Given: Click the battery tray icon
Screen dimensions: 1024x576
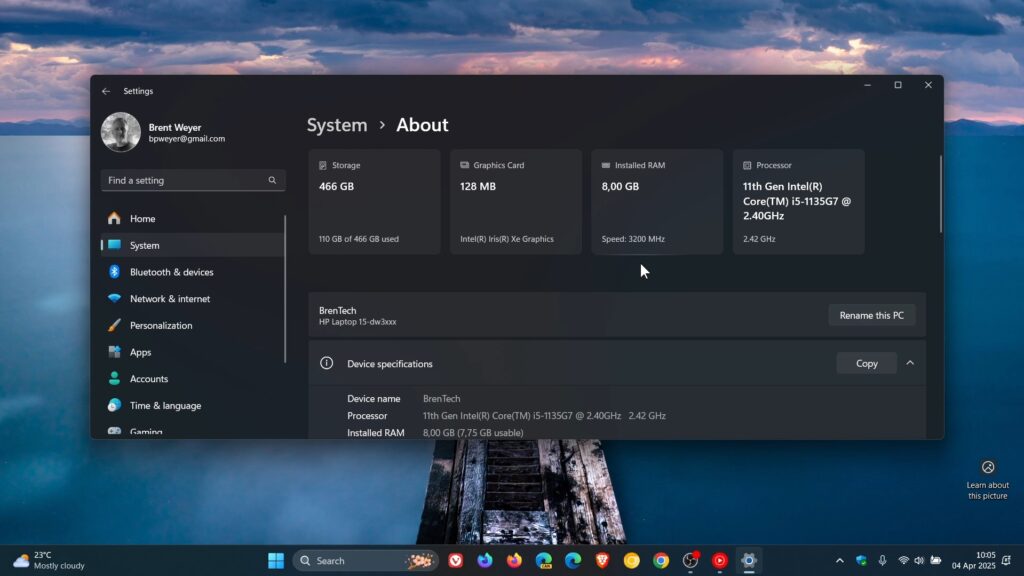Looking at the screenshot, I should click(x=936, y=561).
